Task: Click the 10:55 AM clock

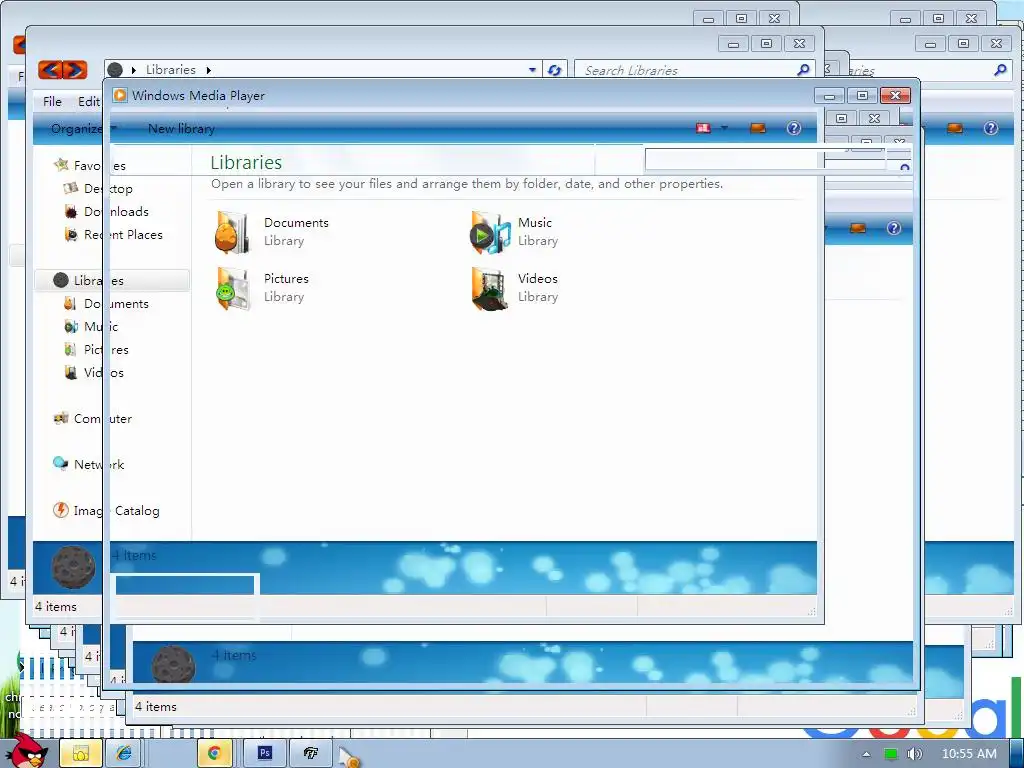Action: [x=969, y=754]
